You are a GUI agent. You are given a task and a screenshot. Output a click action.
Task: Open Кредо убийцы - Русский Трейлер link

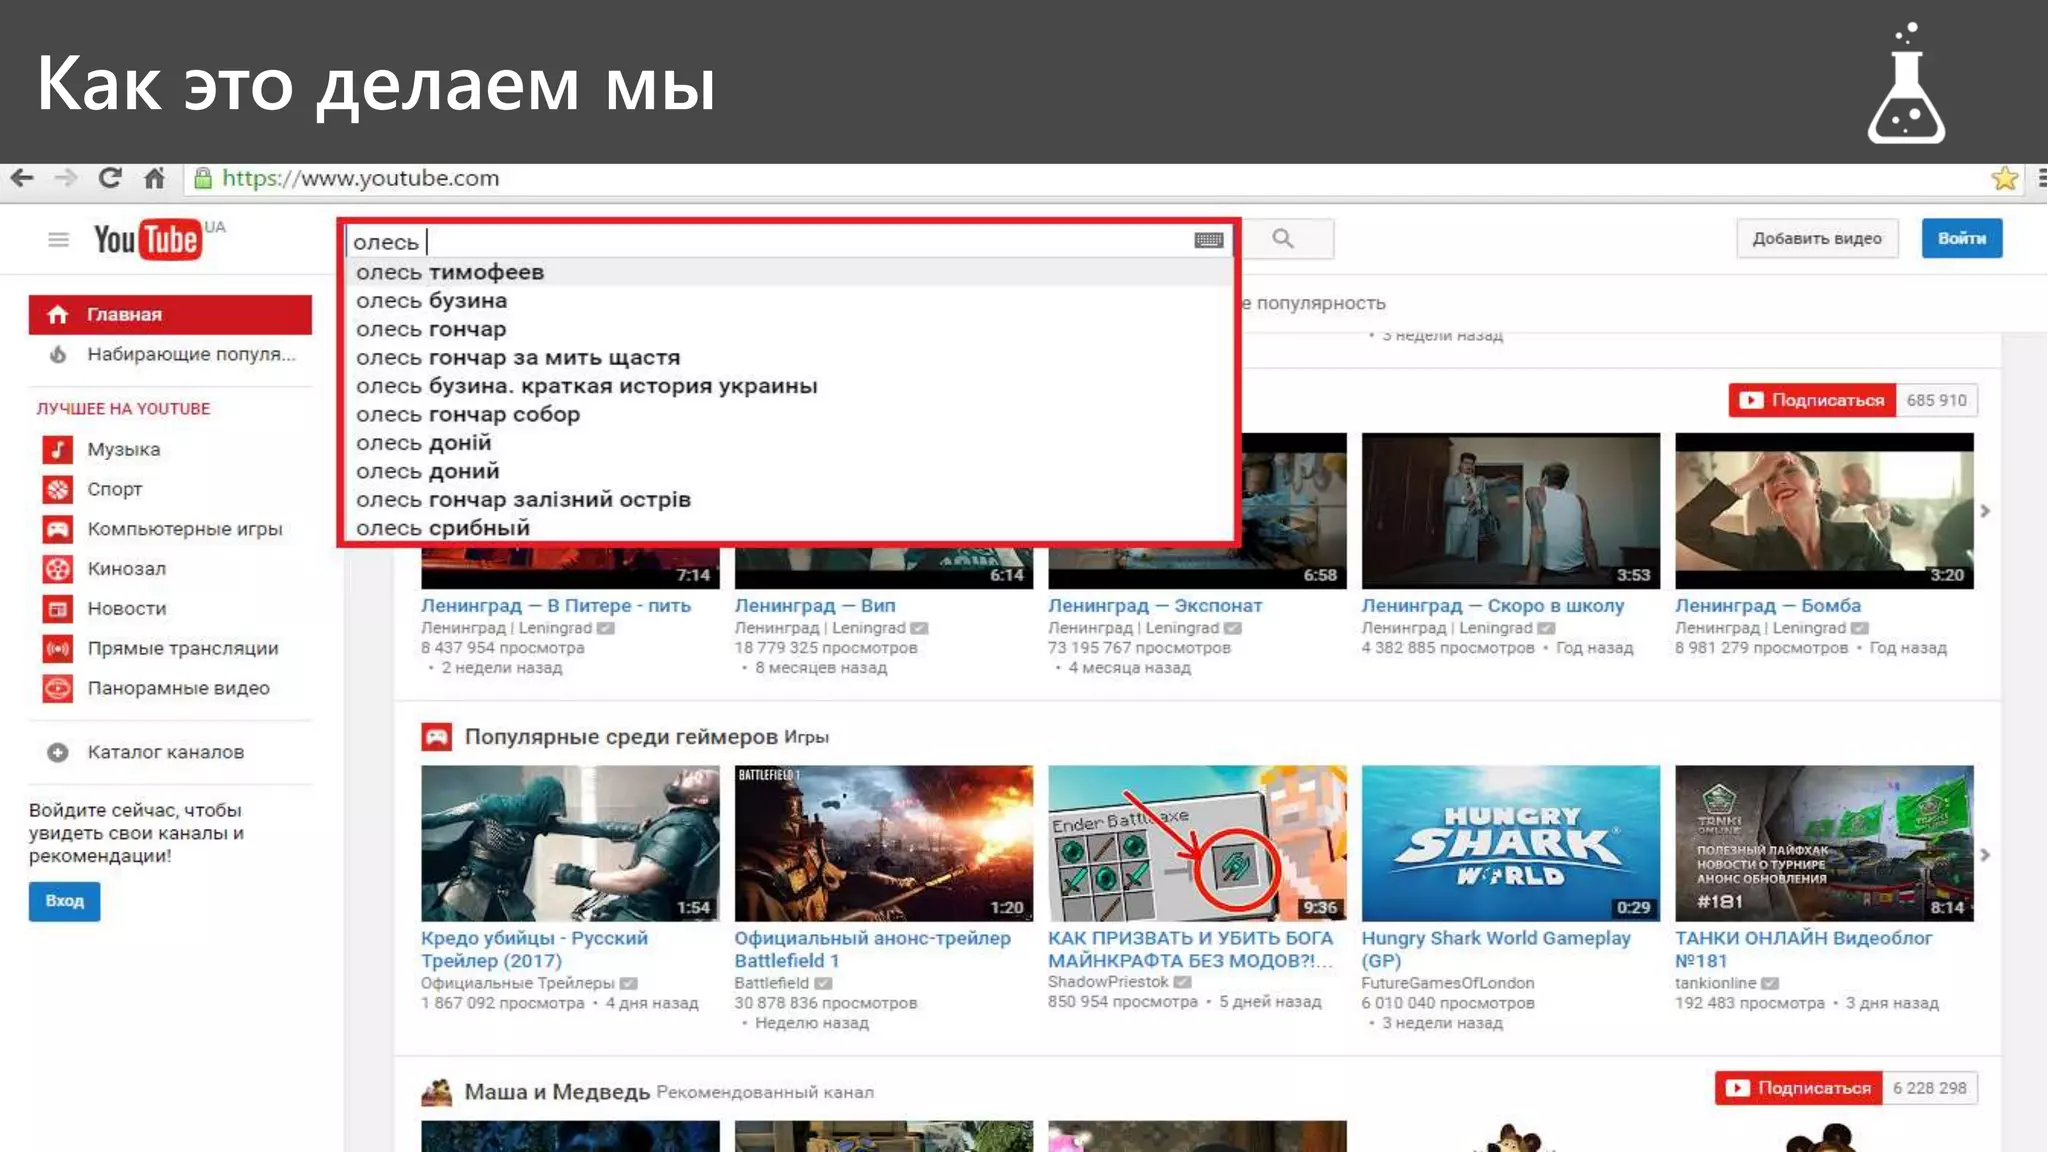[534, 949]
